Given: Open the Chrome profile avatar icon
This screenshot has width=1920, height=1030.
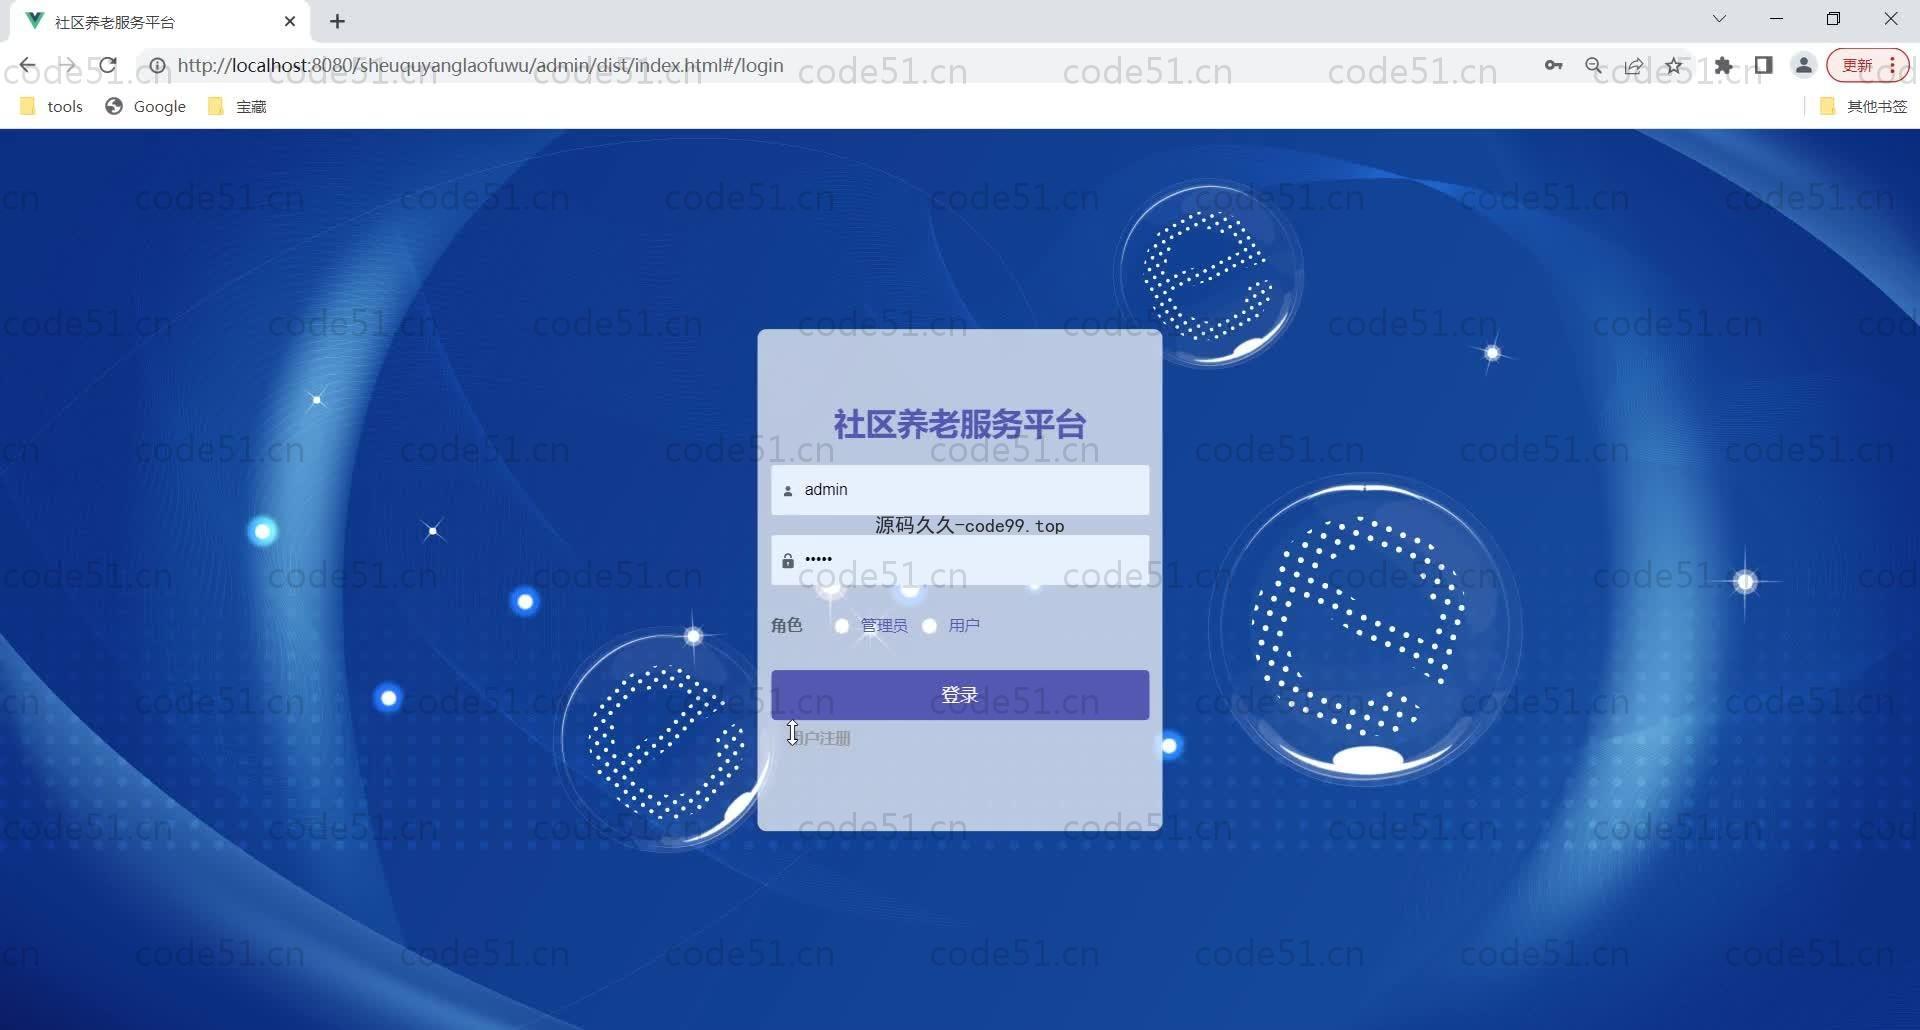Looking at the screenshot, I should click(1804, 66).
